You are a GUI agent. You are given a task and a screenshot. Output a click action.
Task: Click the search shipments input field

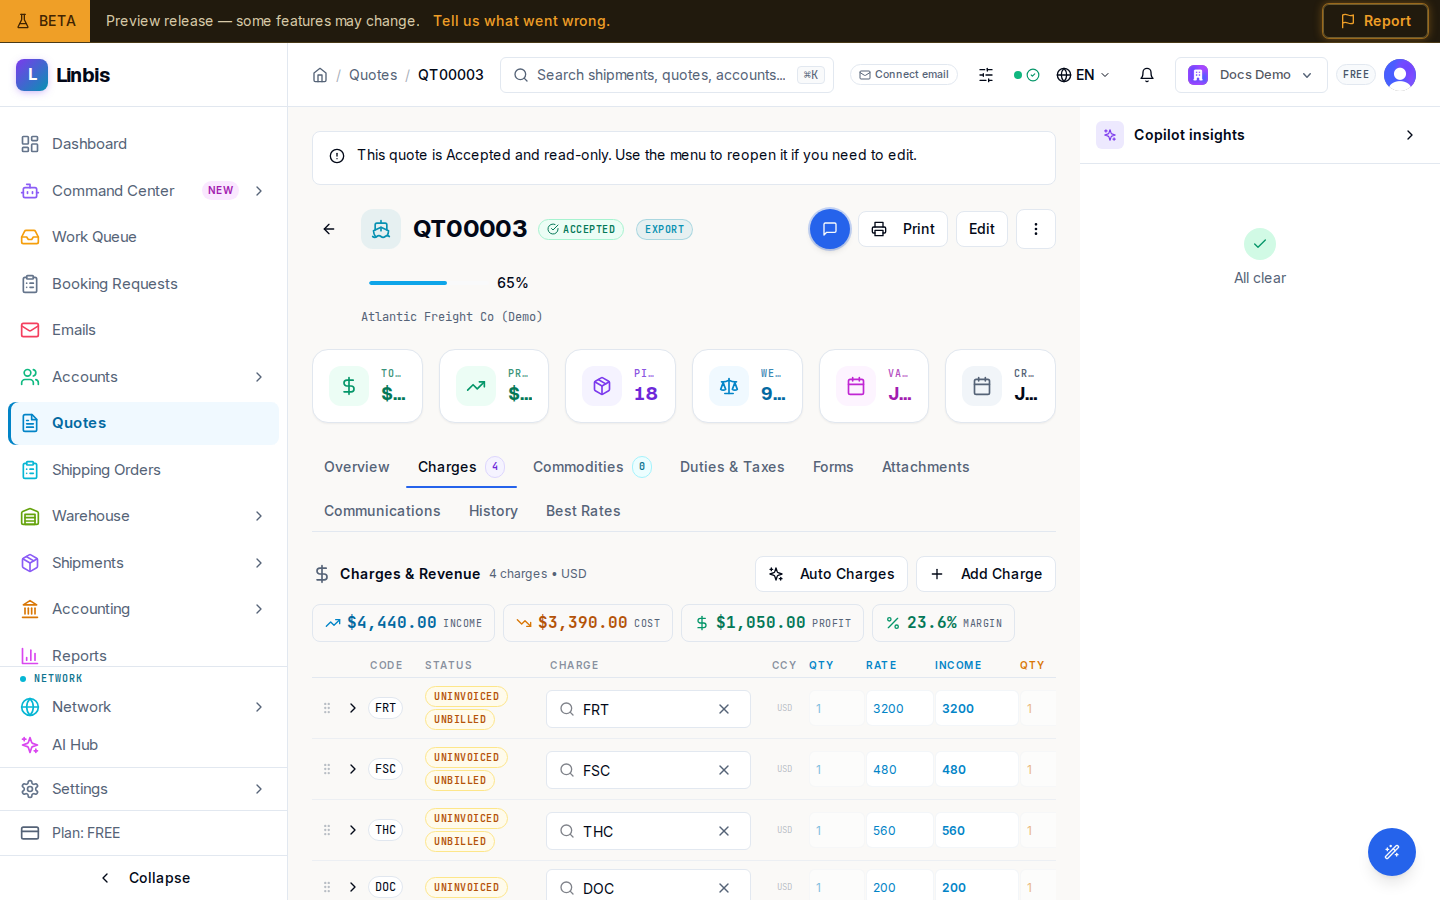coord(667,75)
